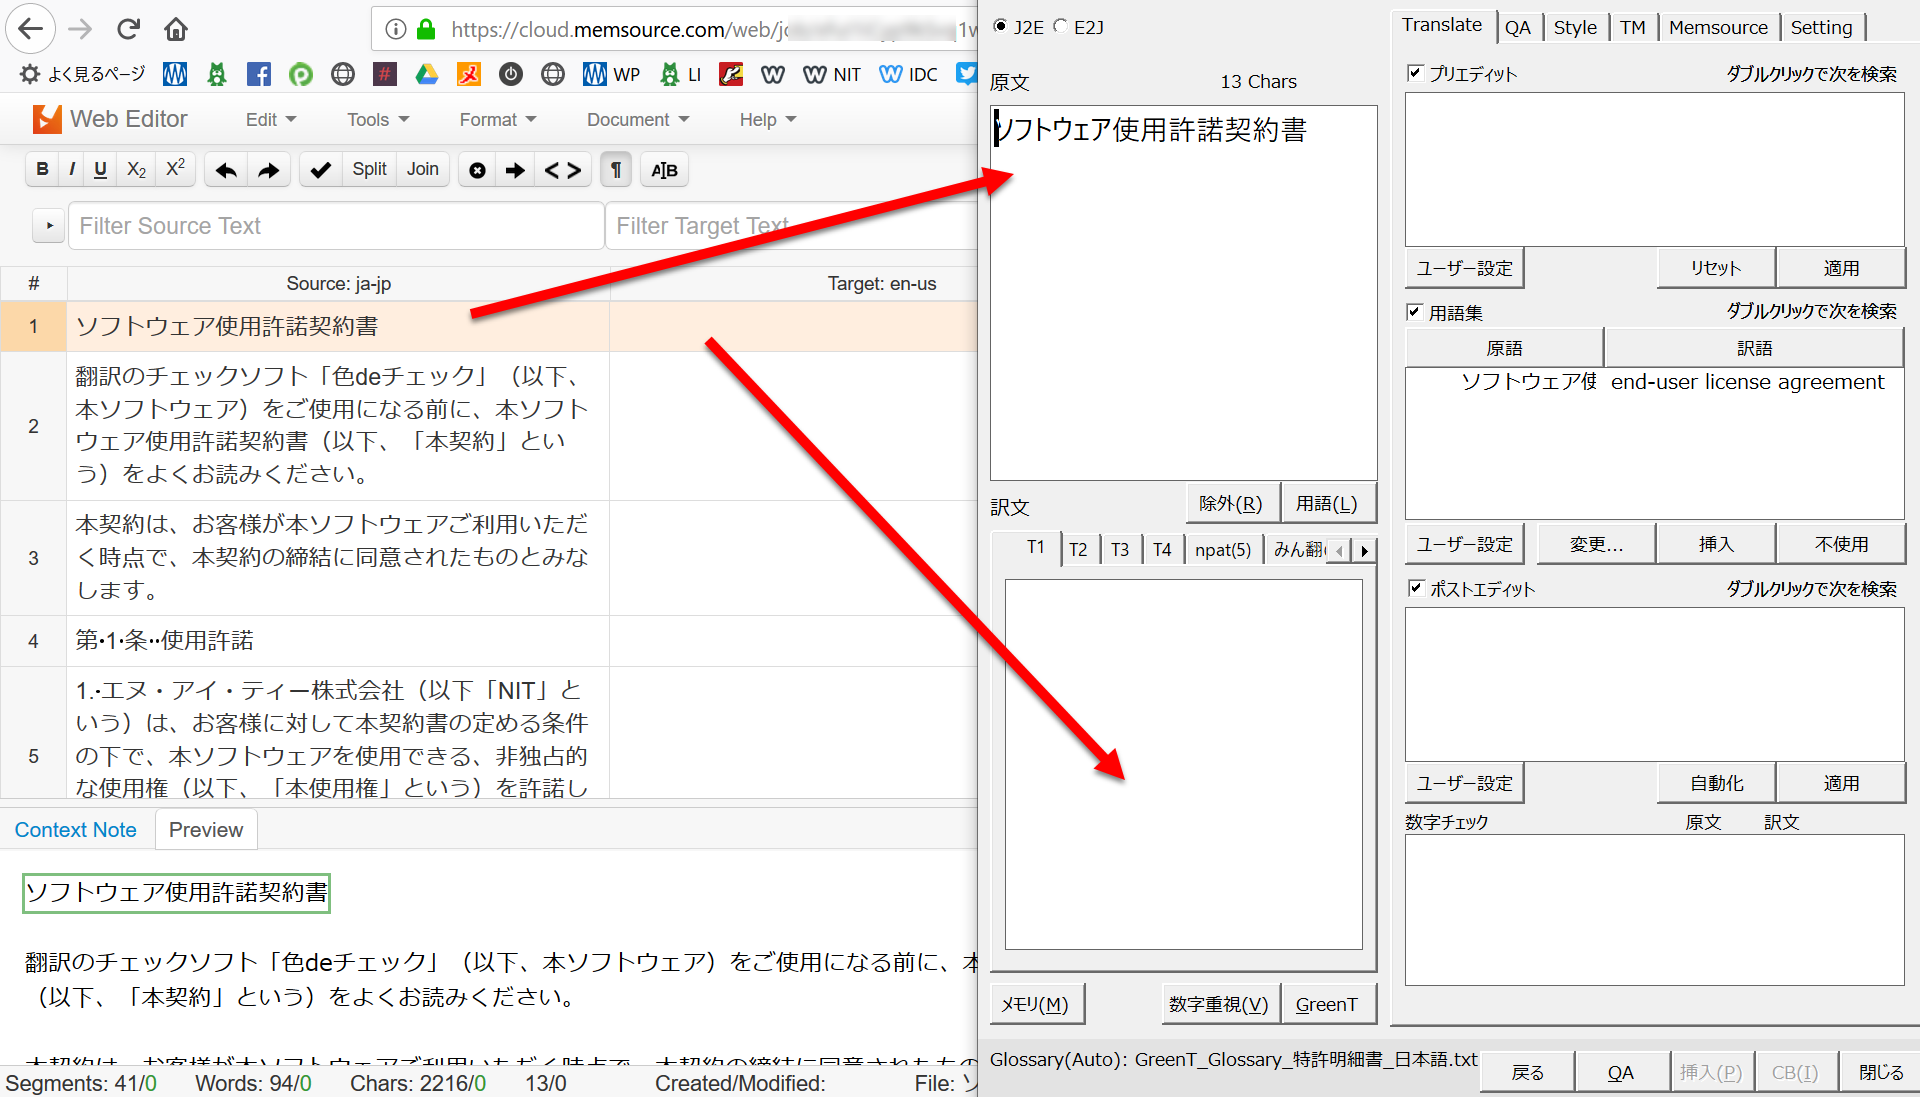Open the Tools dropdown menu
This screenshot has height=1097, width=1920.
click(x=378, y=119)
